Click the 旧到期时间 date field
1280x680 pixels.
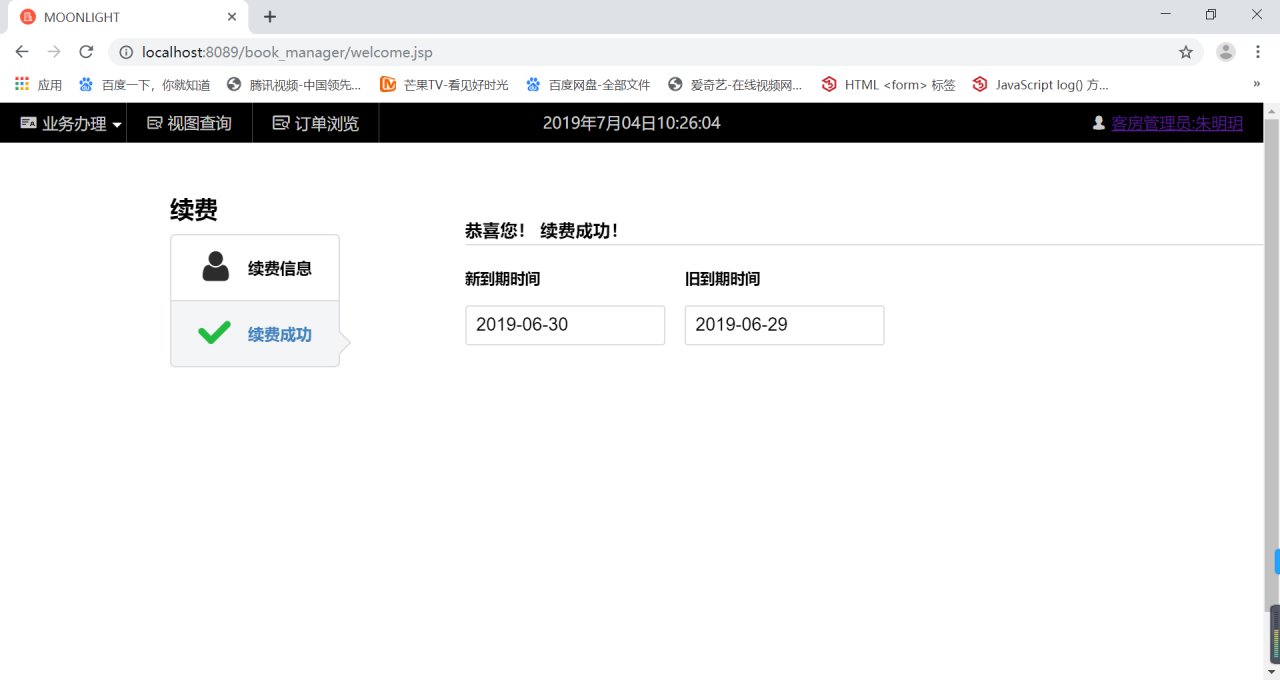click(784, 325)
